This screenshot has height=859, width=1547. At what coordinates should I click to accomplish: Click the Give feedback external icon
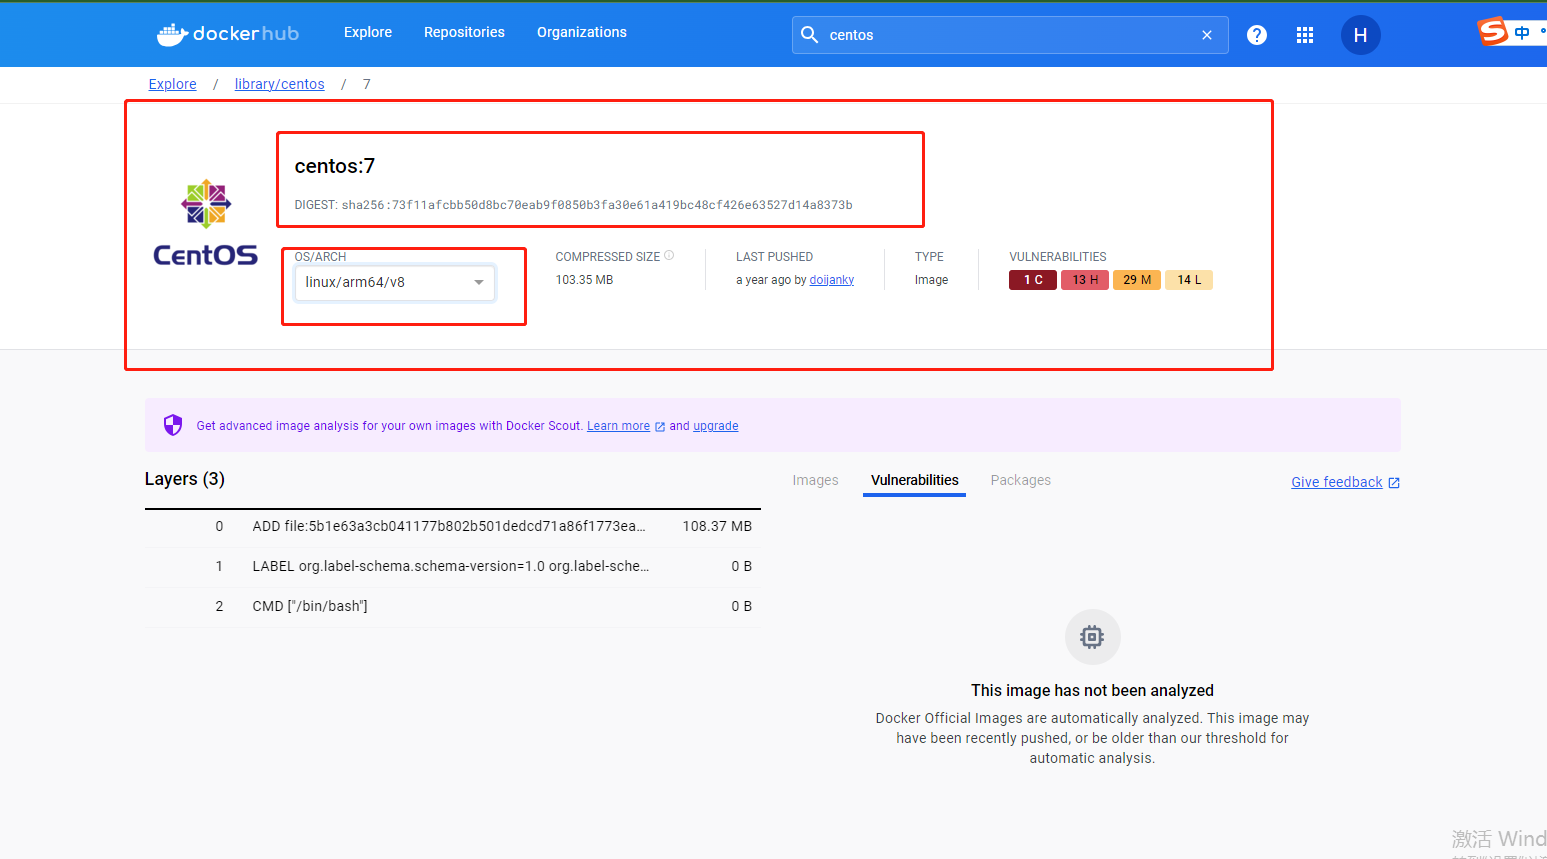coord(1394,483)
